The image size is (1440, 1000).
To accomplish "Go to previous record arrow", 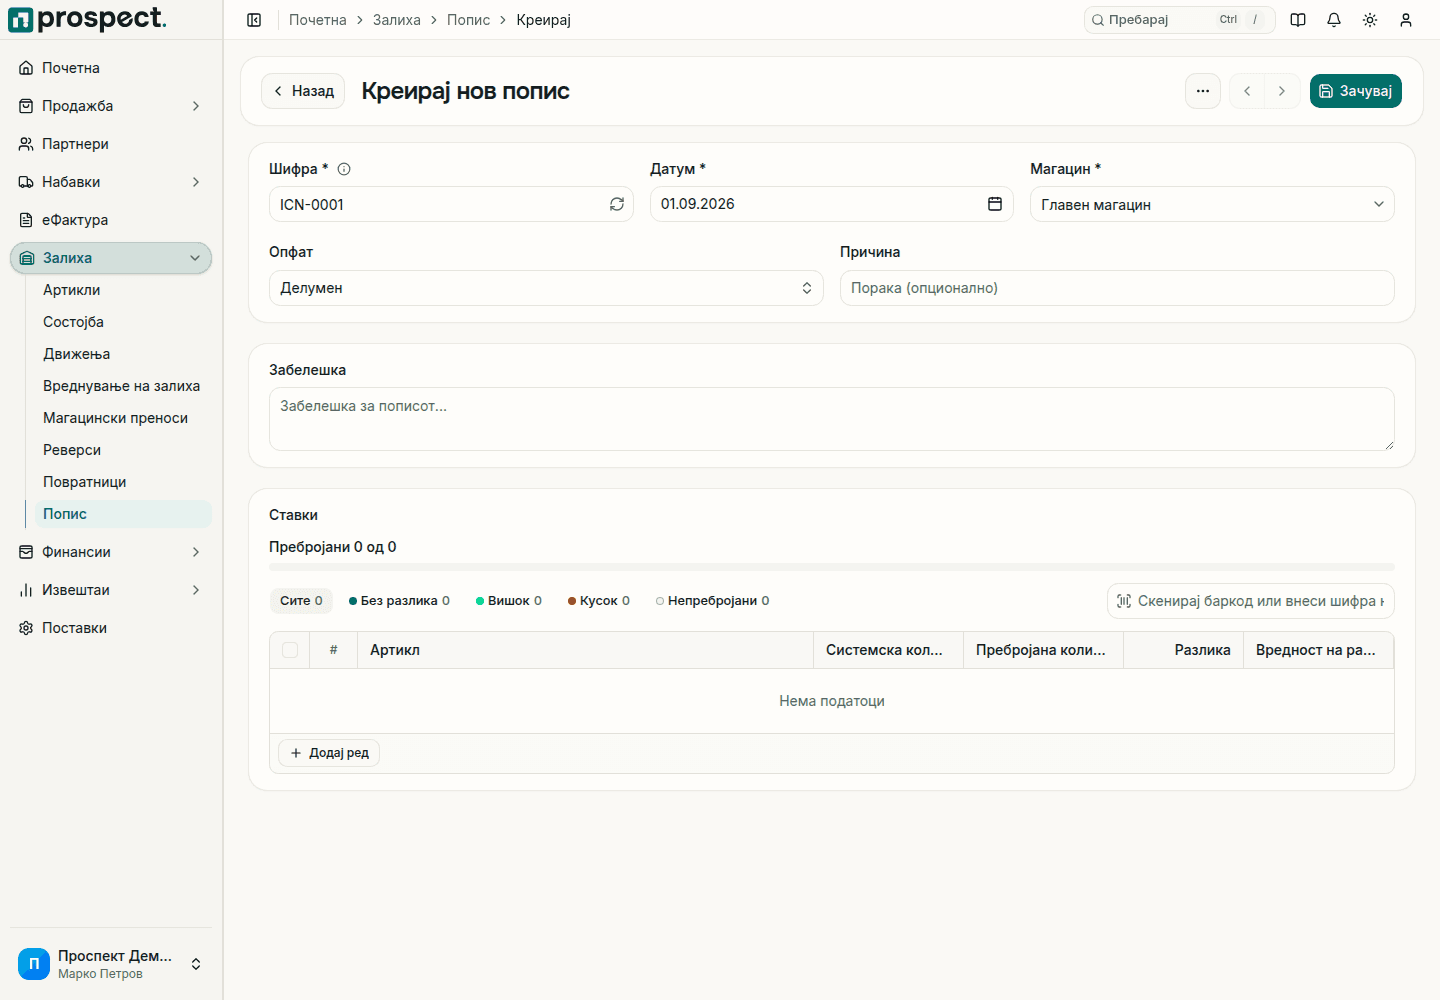I will pos(1247,91).
